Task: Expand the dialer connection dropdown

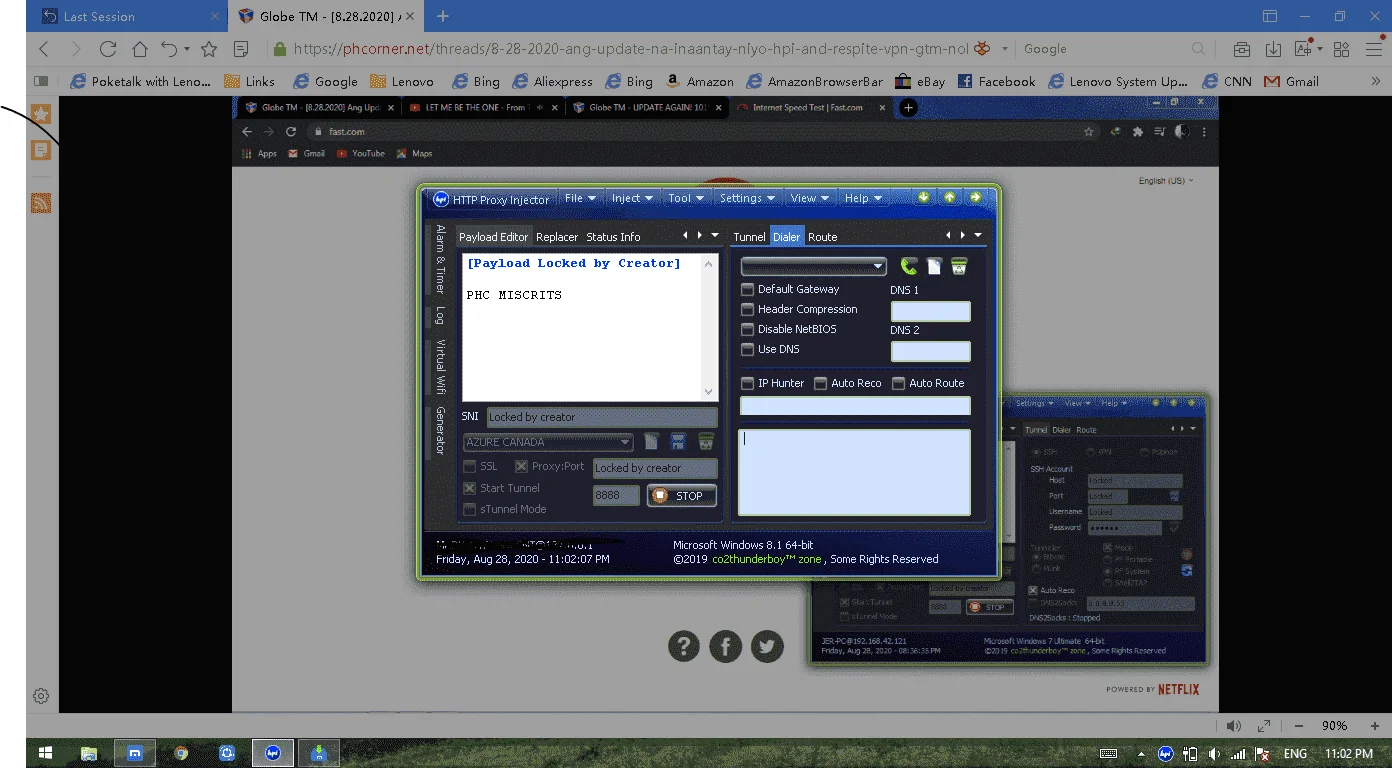Action: point(878,266)
